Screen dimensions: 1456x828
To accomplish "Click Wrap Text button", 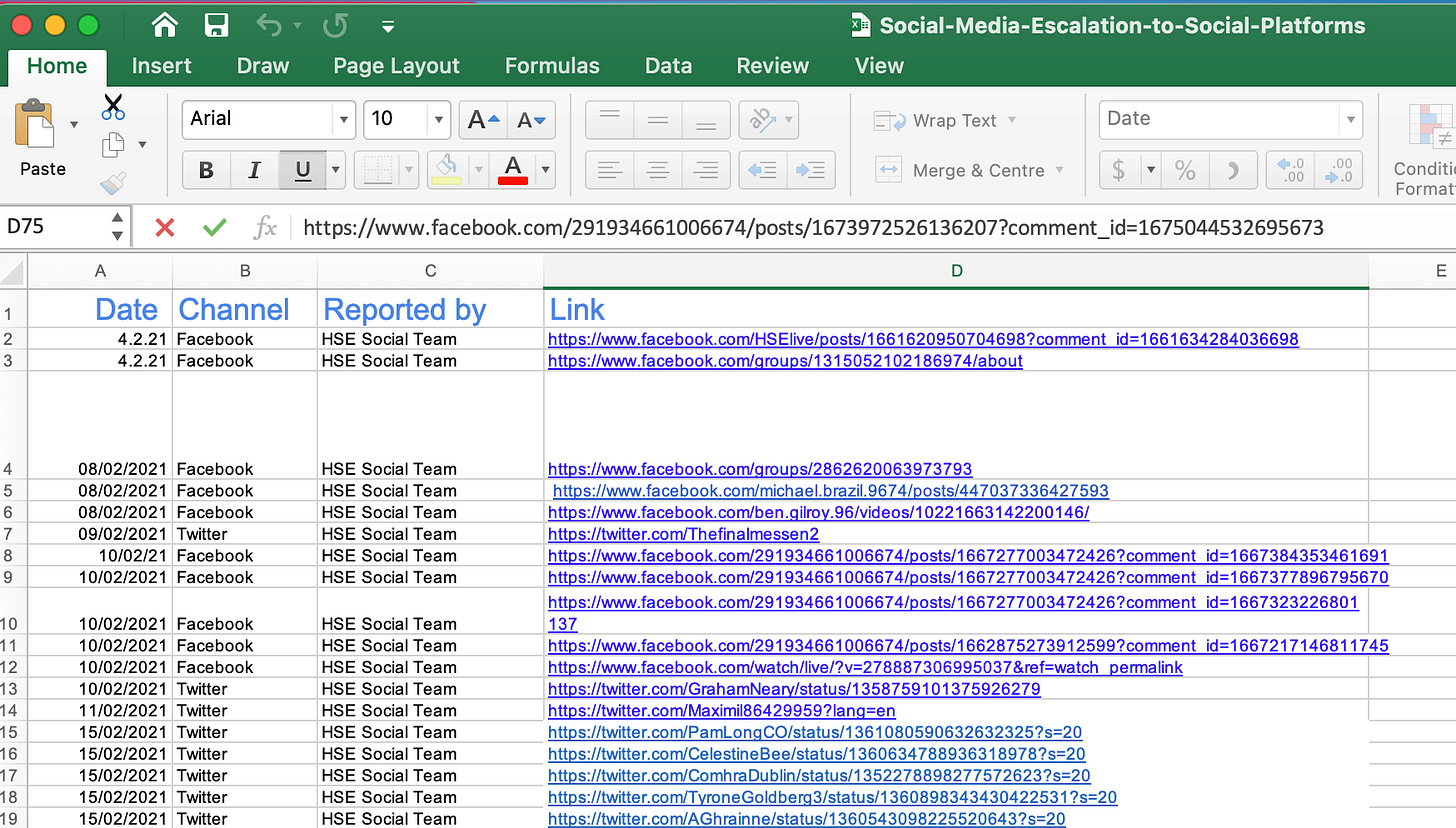I will coord(936,120).
